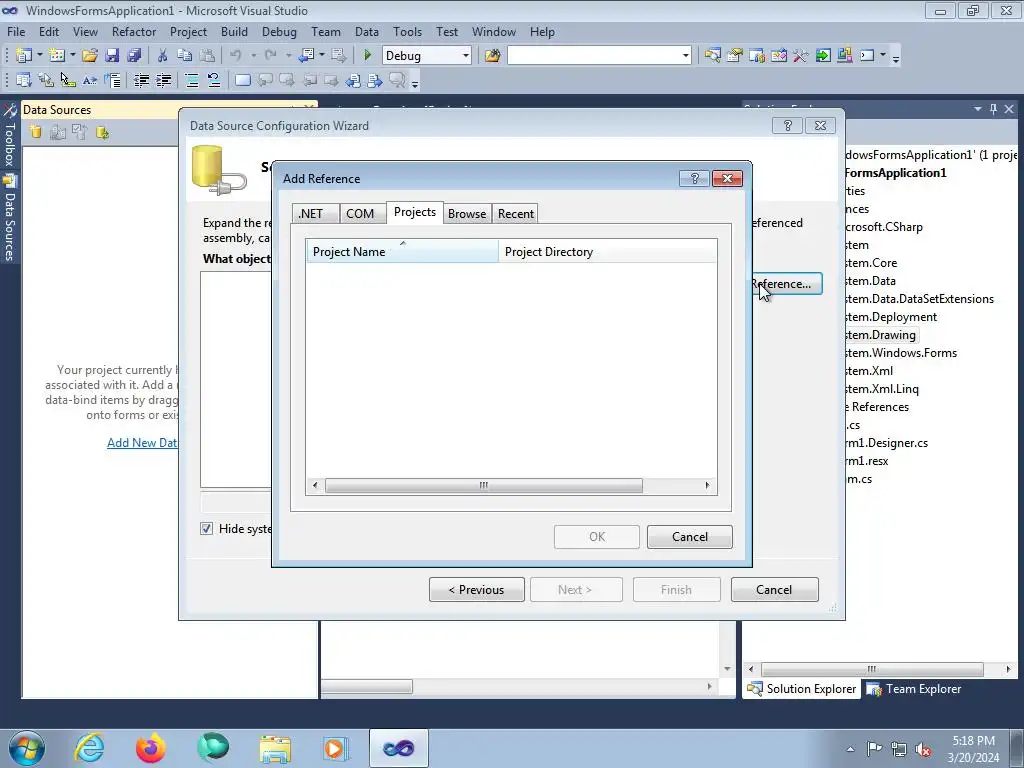The width and height of the screenshot is (1024, 768).
Task: Sort by the Project Directory column header
Action: point(607,251)
